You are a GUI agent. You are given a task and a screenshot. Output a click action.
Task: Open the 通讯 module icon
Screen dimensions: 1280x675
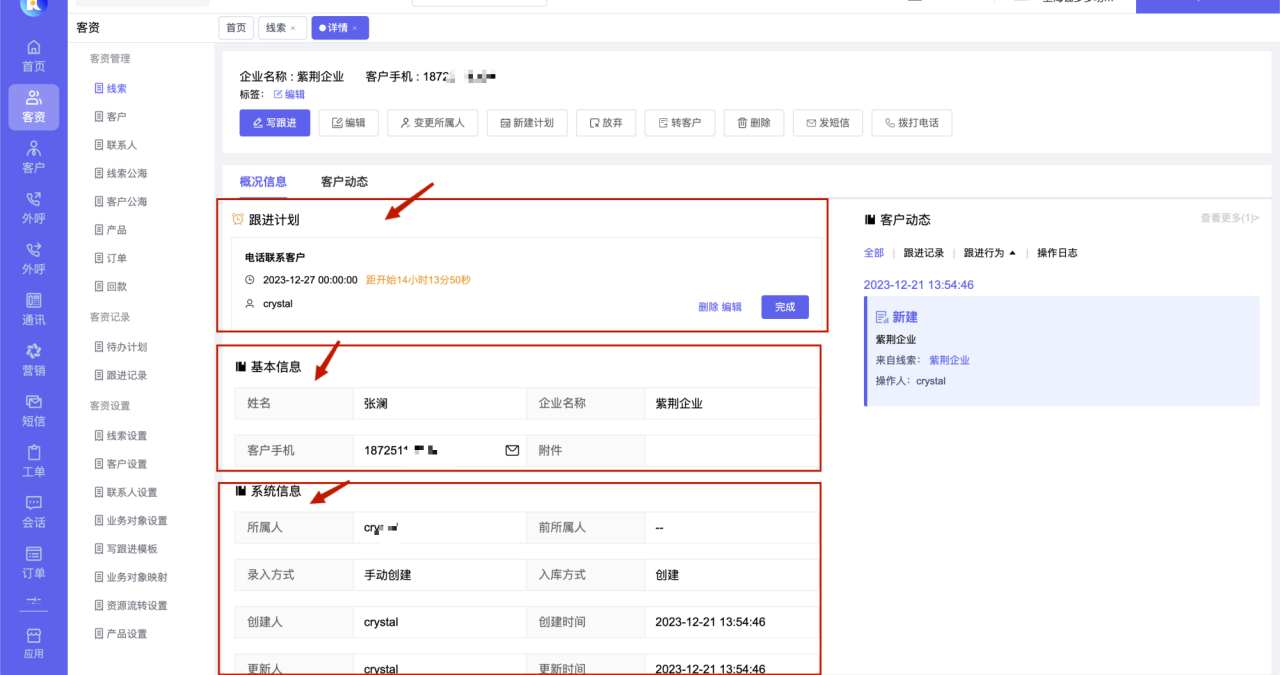[x=33, y=309]
